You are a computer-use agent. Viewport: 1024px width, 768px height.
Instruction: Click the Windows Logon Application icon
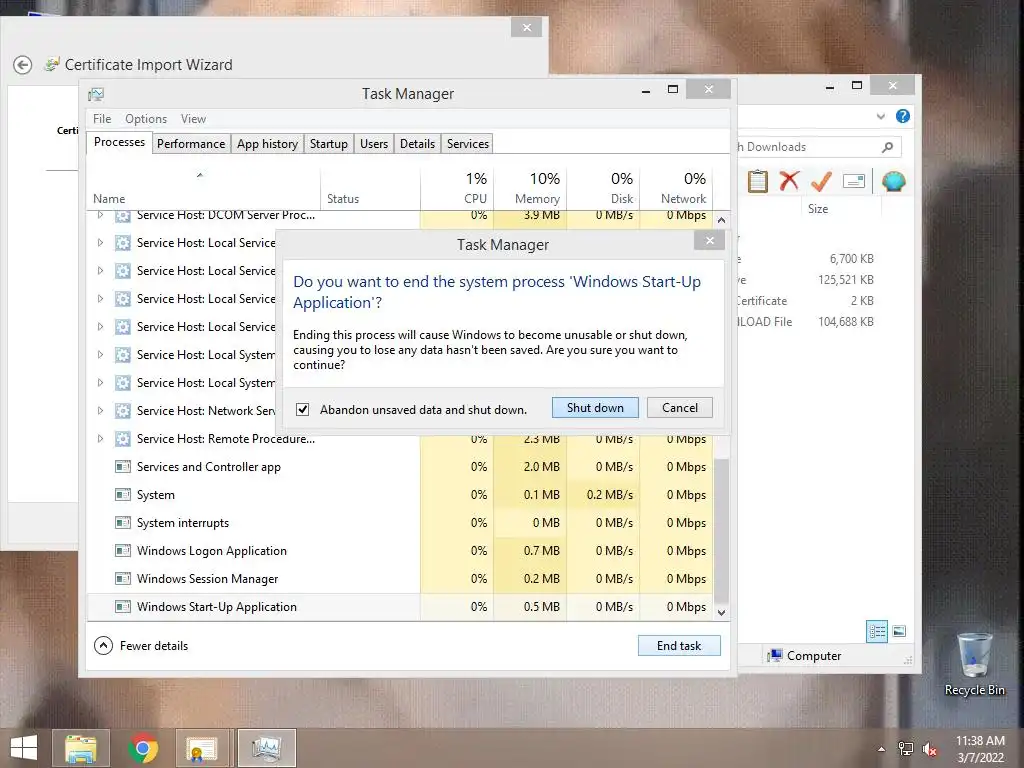click(x=122, y=551)
